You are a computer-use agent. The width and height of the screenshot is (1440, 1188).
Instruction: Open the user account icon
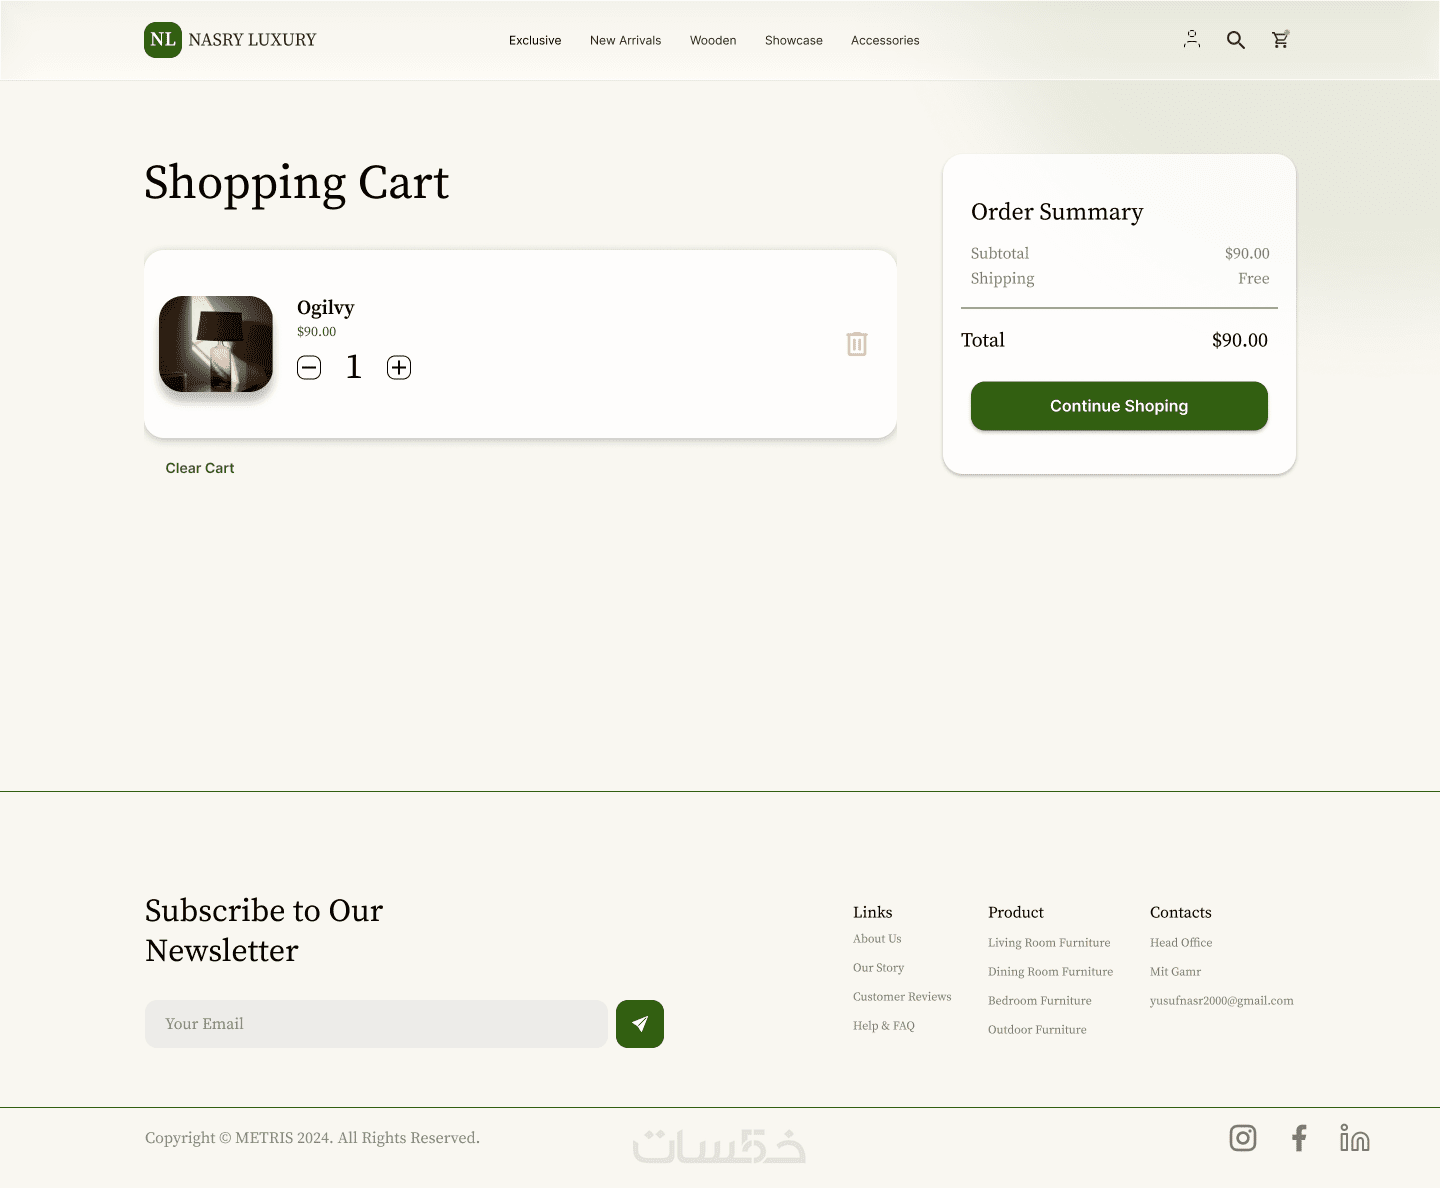coord(1191,40)
